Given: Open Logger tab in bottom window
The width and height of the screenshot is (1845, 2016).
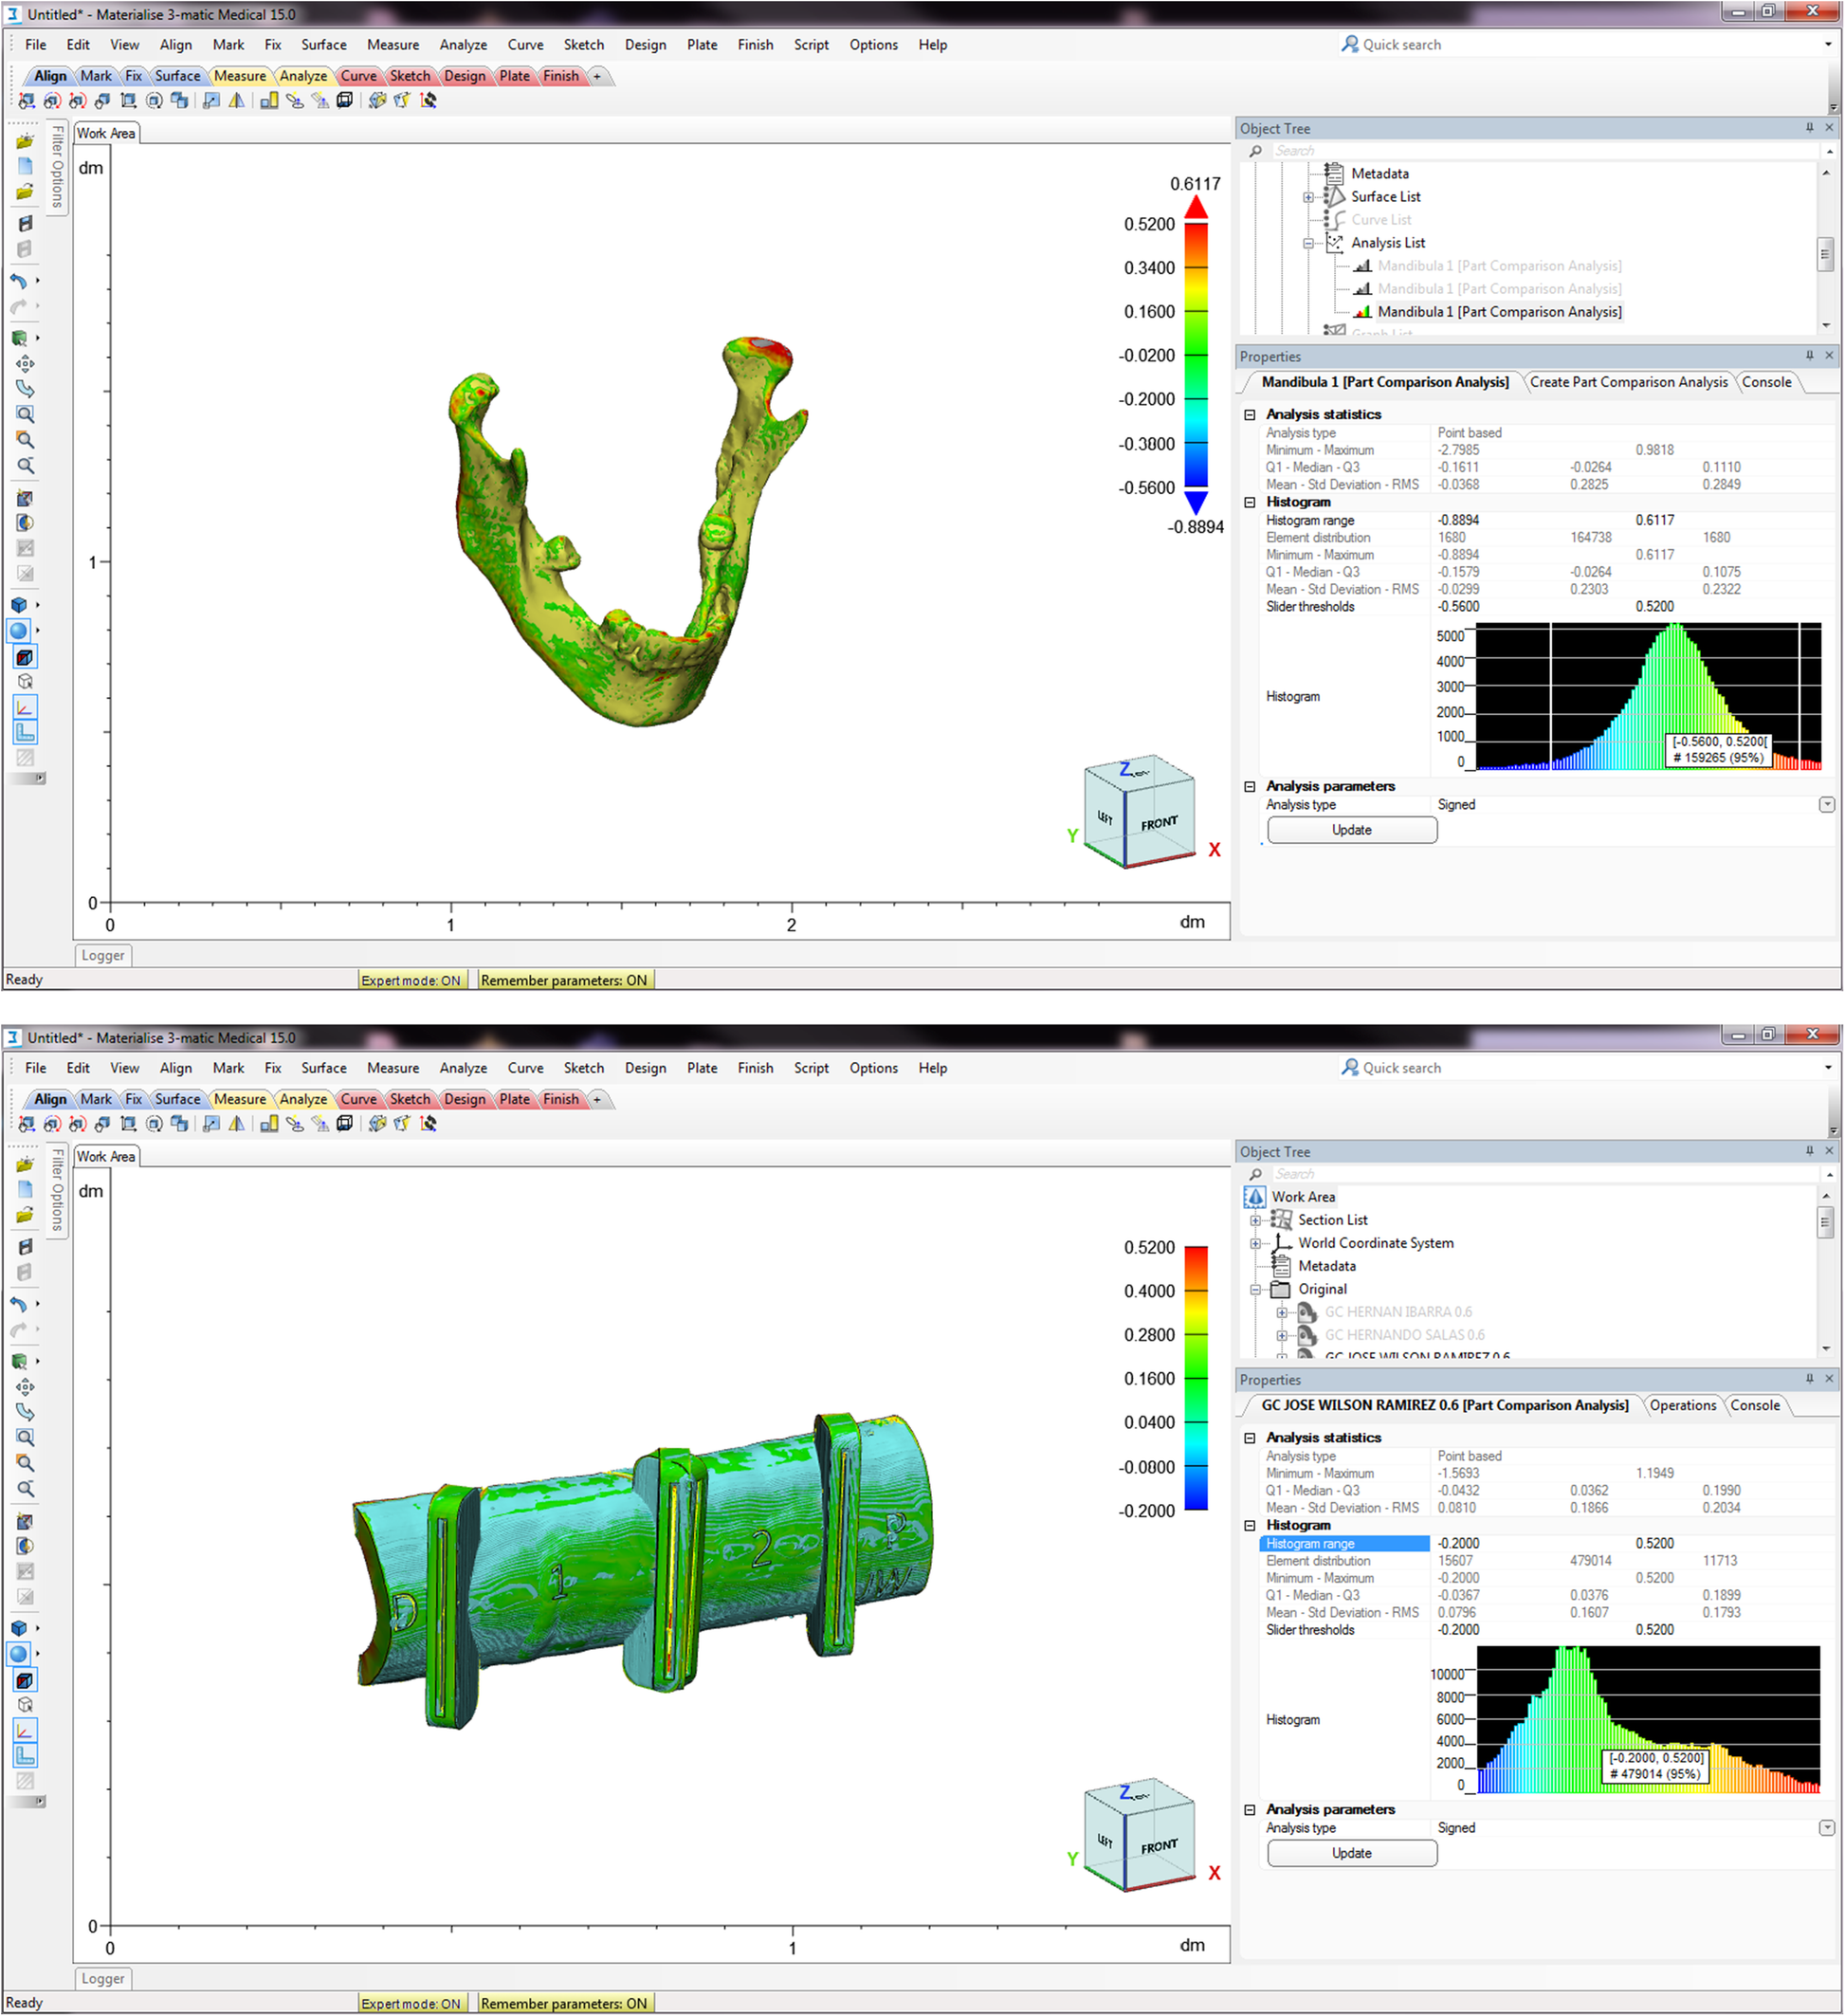Looking at the screenshot, I should [x=103, y=1978].
